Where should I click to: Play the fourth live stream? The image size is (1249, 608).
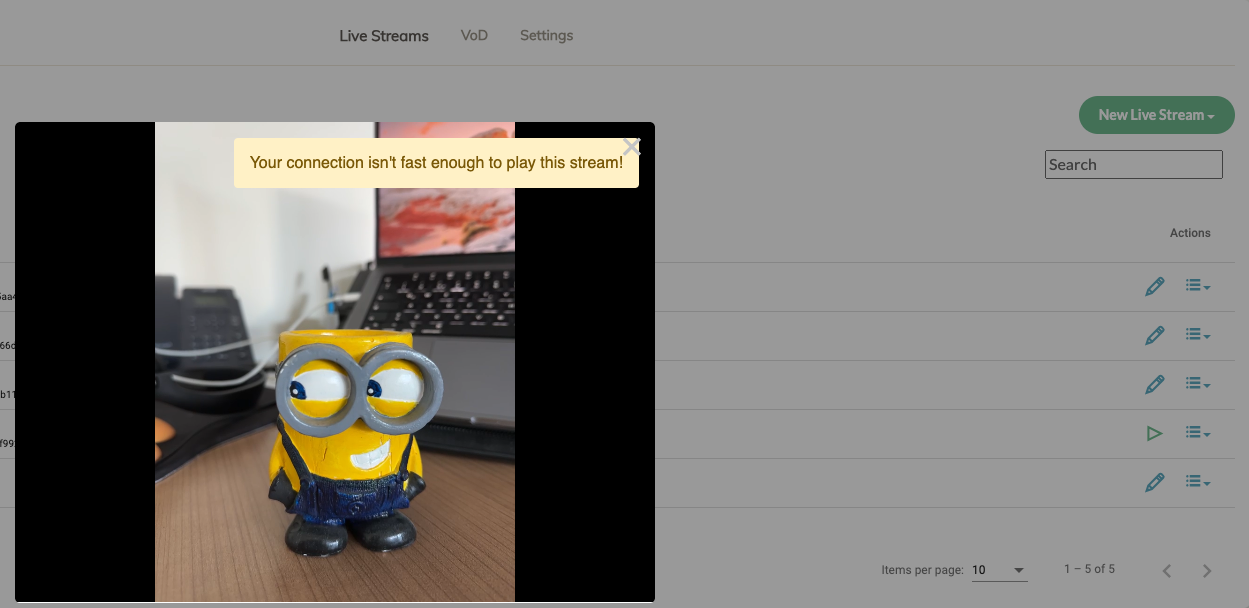(x=1155, y=433)
